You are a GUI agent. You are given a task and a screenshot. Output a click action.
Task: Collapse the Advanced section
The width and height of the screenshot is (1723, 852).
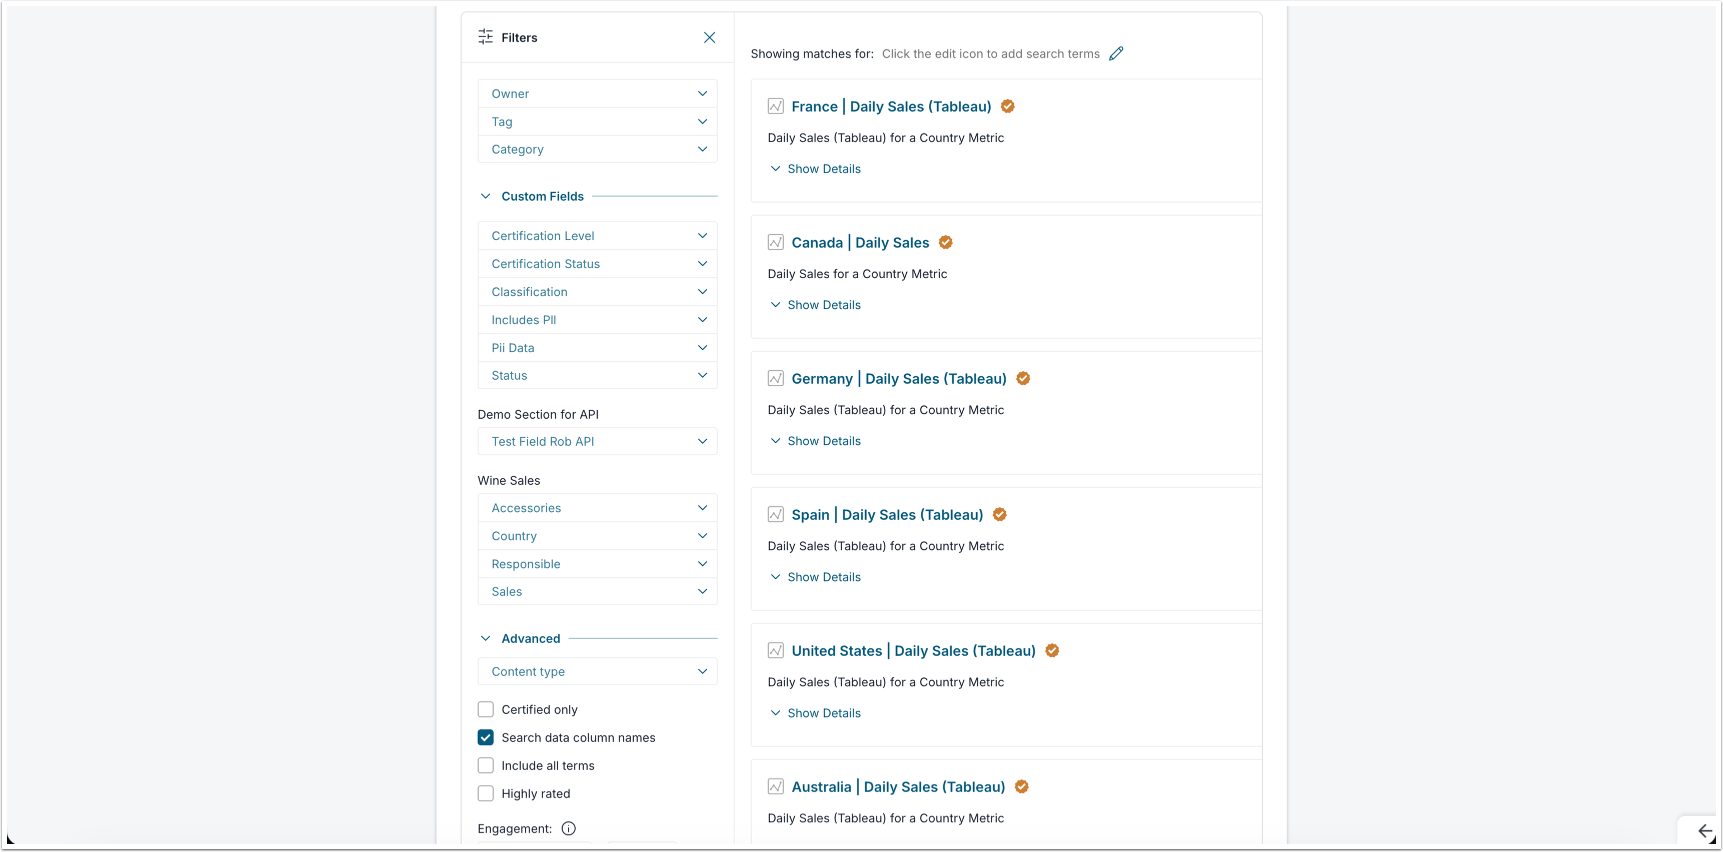click(x=486, y=639)
